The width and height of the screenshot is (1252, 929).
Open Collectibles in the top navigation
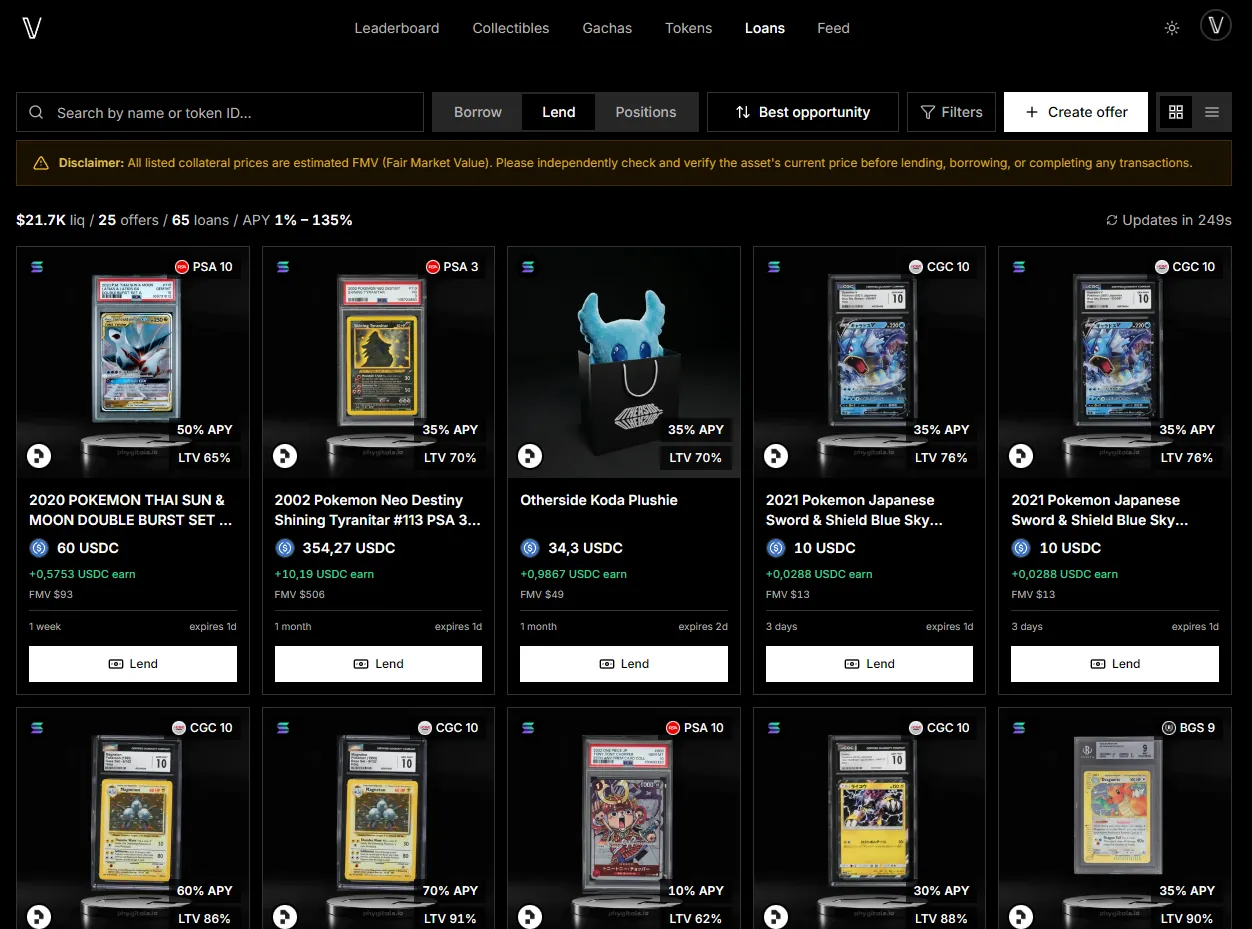click(511, 28)
